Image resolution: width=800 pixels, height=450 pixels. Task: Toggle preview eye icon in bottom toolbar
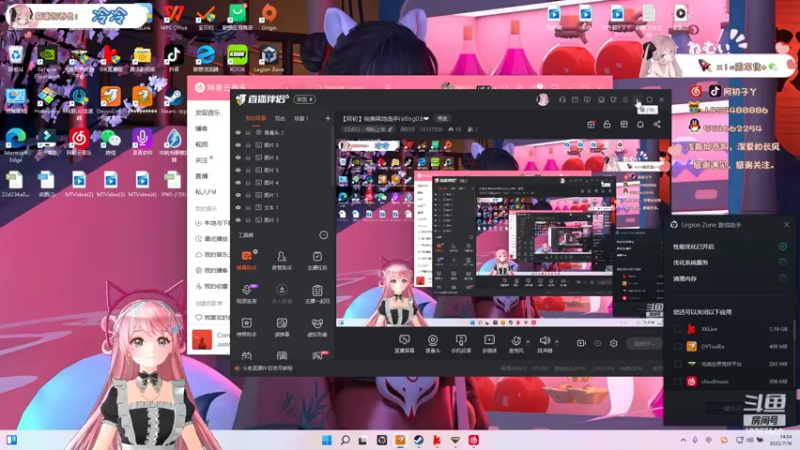597,343
